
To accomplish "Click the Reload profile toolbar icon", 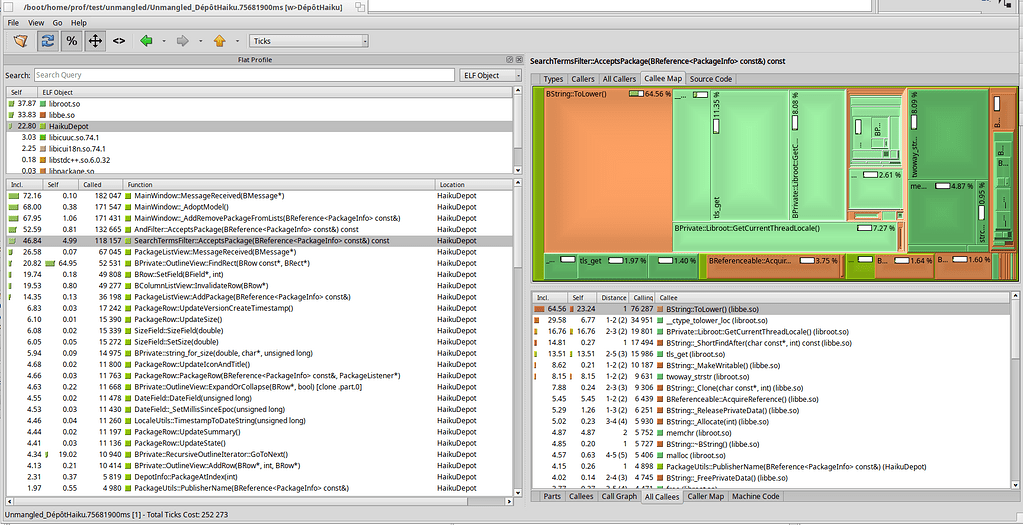I will [47, 40].
